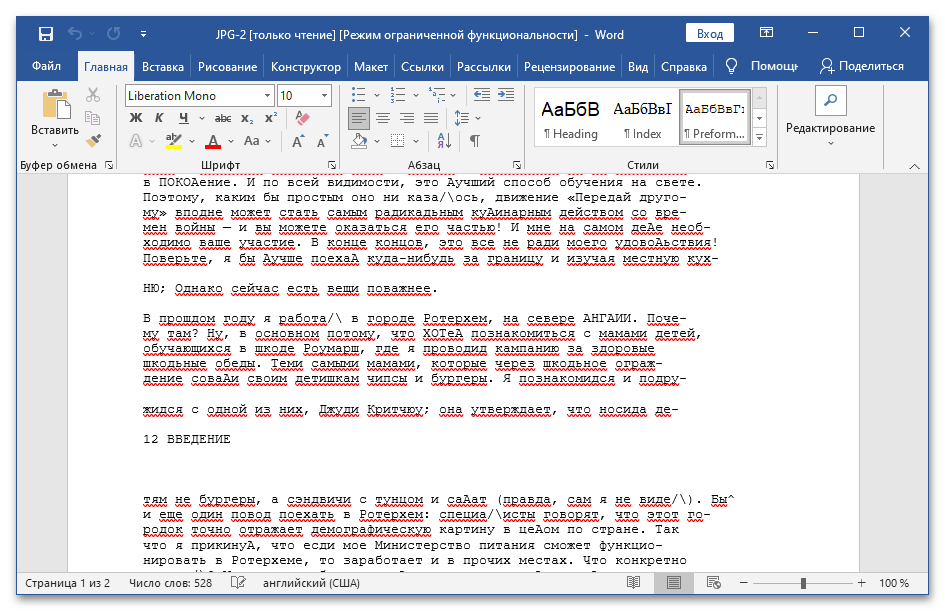
Task: Switch to the Макет tab
Action: [371, 67]
